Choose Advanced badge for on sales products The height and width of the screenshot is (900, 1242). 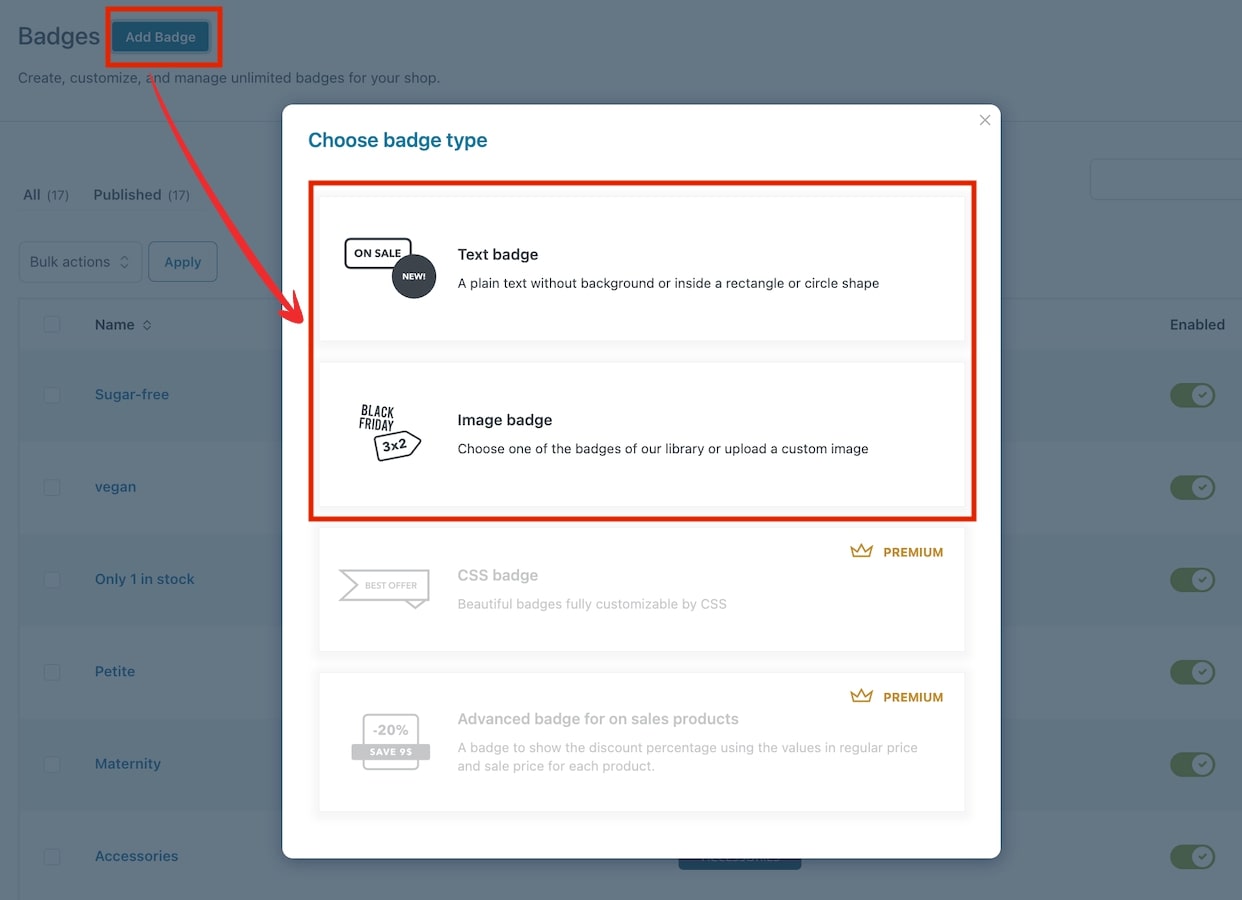642,741
